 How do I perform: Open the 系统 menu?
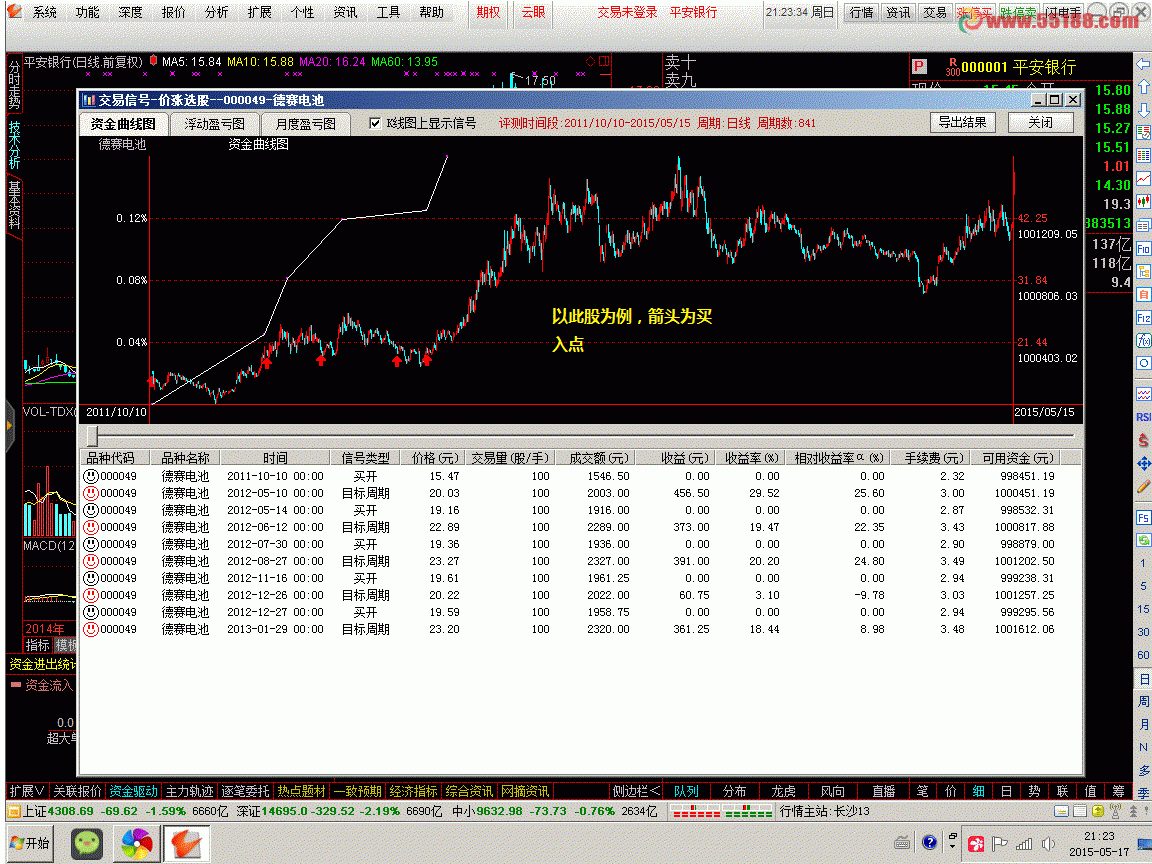[x=44, y=12]
